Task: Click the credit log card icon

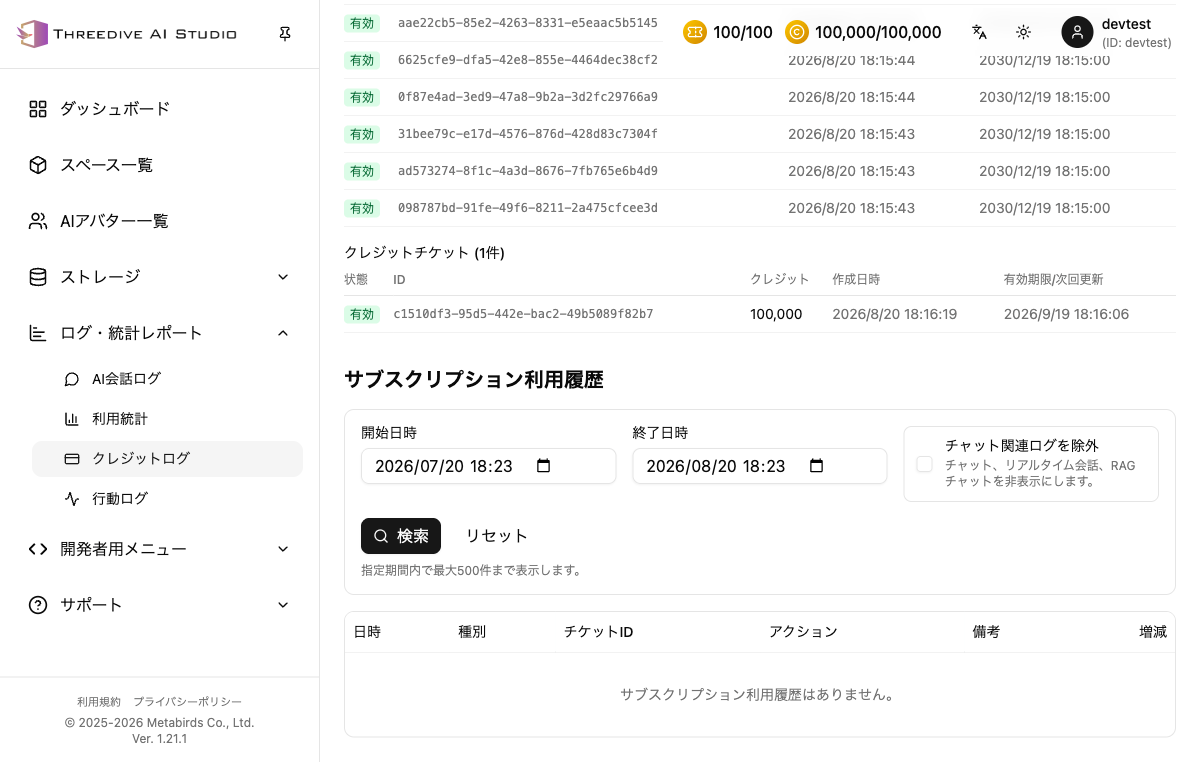Action: tap(72, 459)
